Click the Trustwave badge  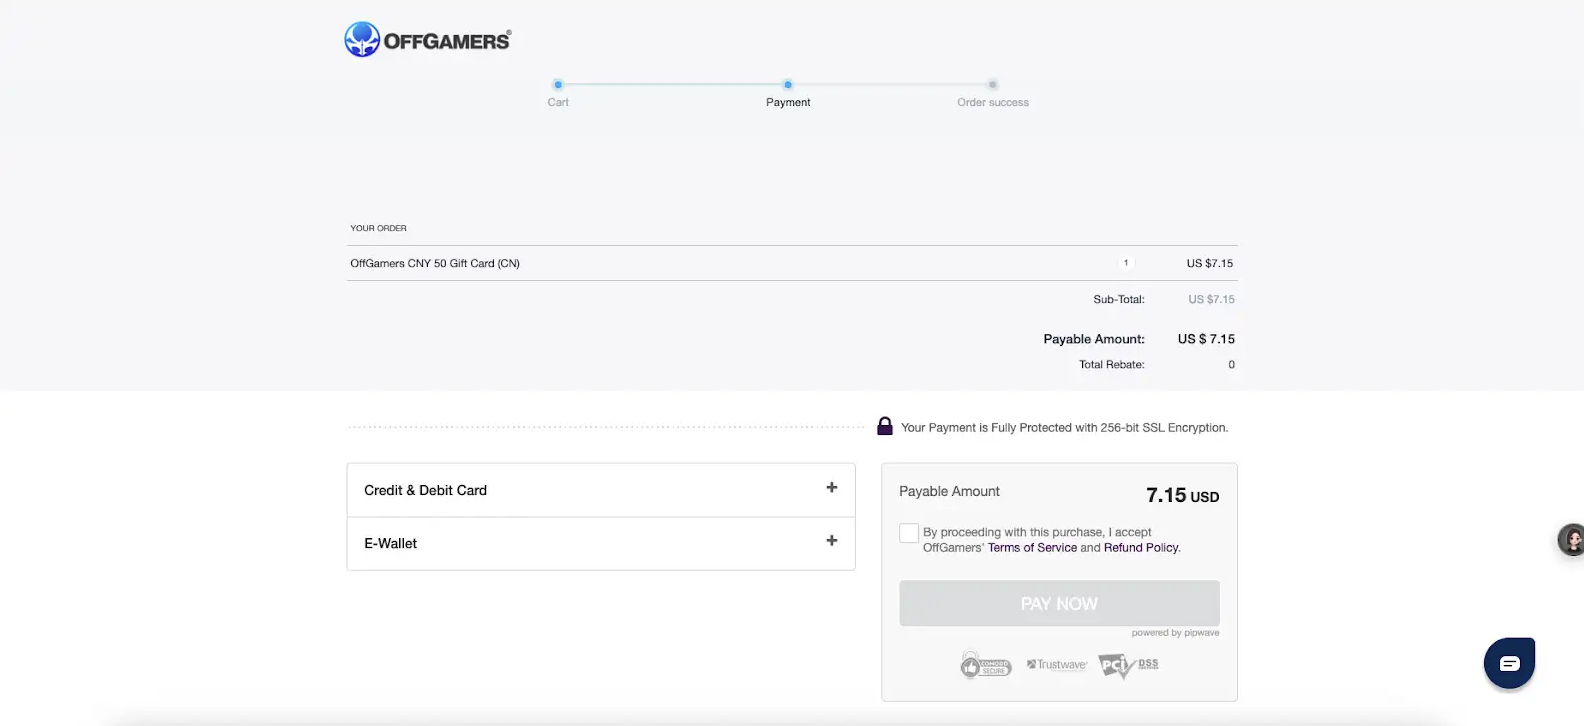point(1057,665)
